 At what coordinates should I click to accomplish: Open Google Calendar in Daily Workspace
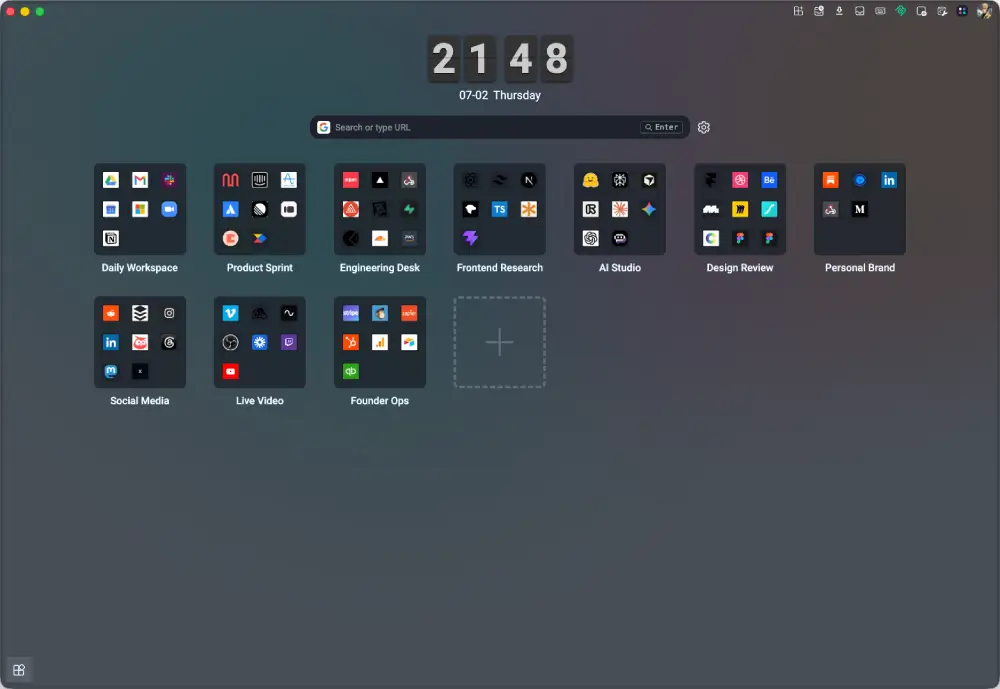(111, 209)
